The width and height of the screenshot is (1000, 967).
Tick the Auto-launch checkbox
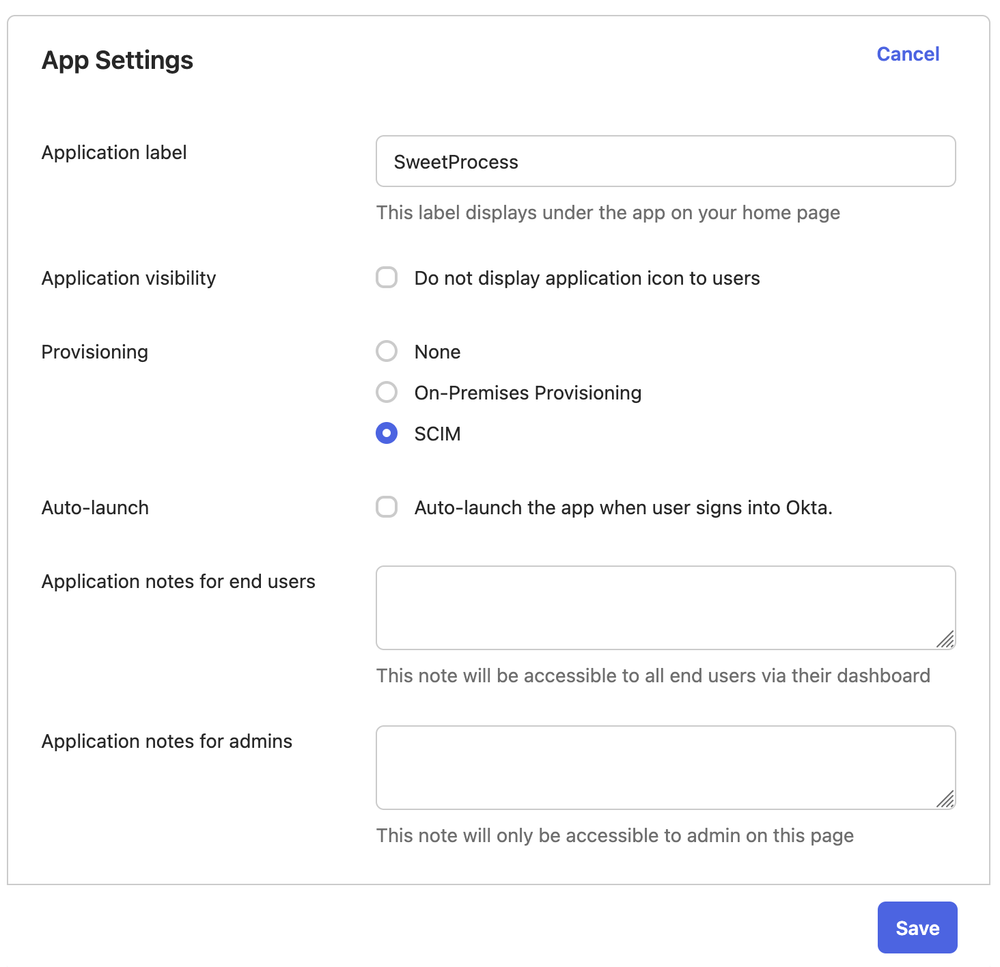pyautogui.click(x=386, y=507)
